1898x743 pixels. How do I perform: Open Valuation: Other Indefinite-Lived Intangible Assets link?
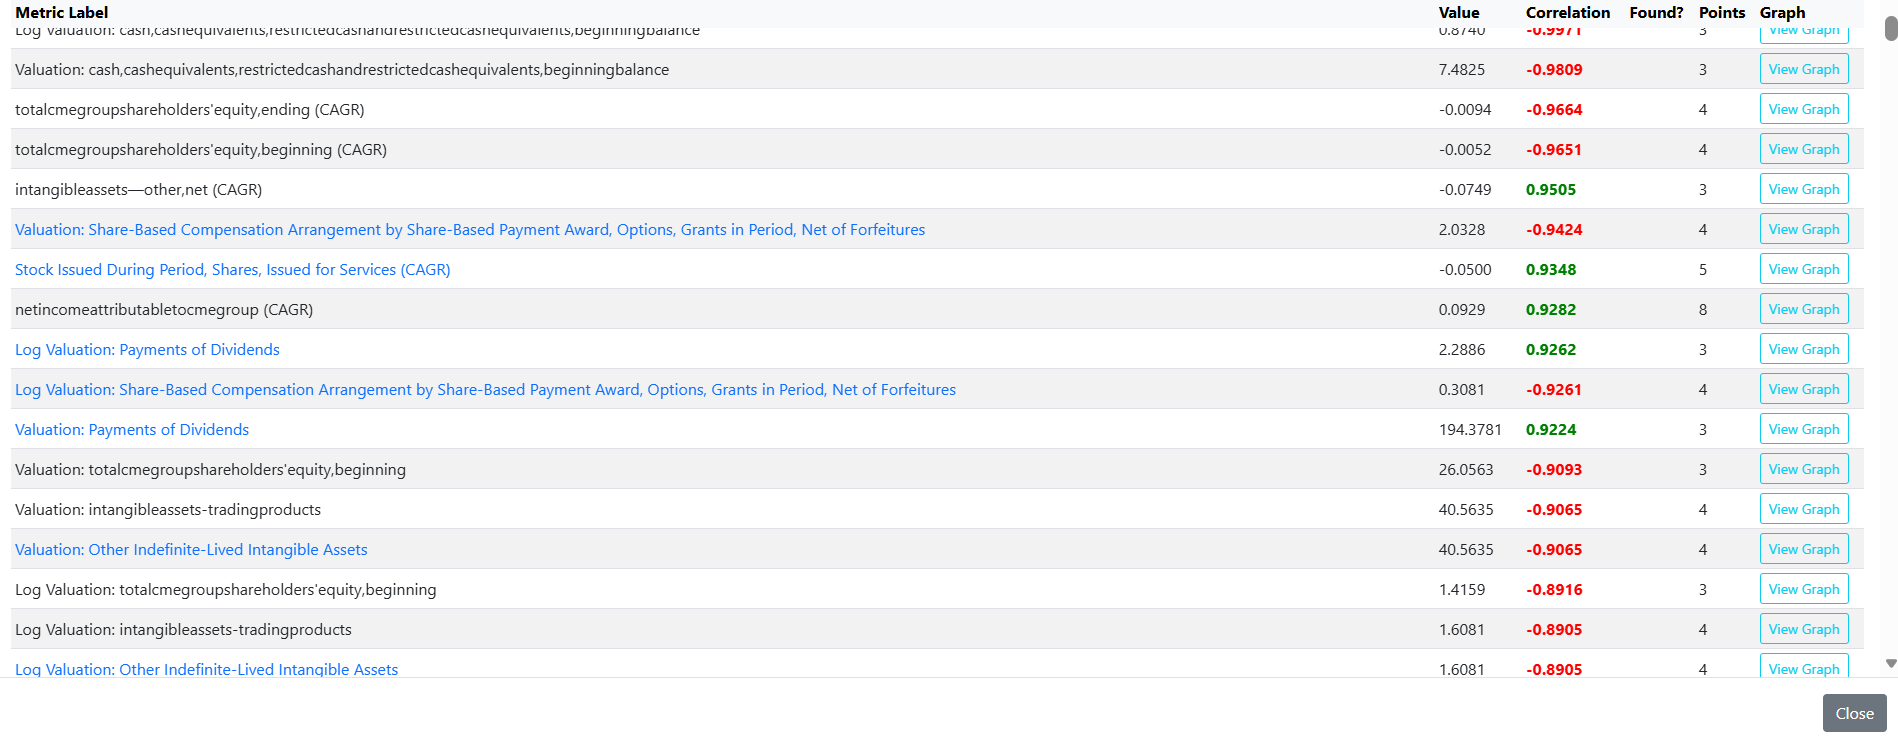coord(191,550)
